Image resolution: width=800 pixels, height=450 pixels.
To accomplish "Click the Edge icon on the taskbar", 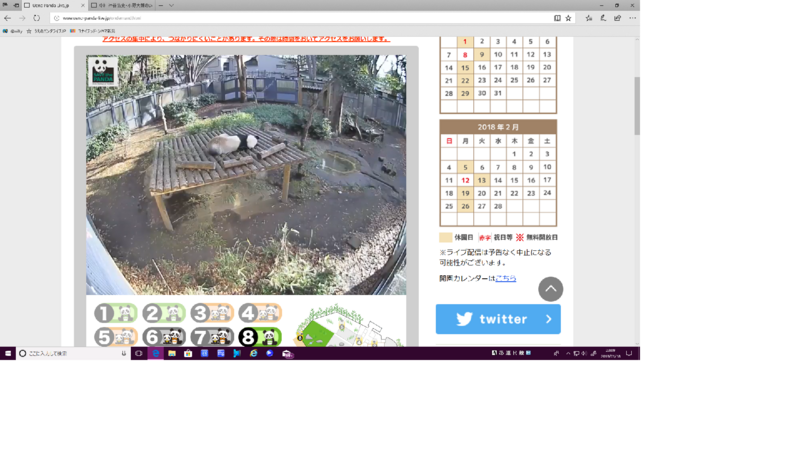I will coord(156,353).
